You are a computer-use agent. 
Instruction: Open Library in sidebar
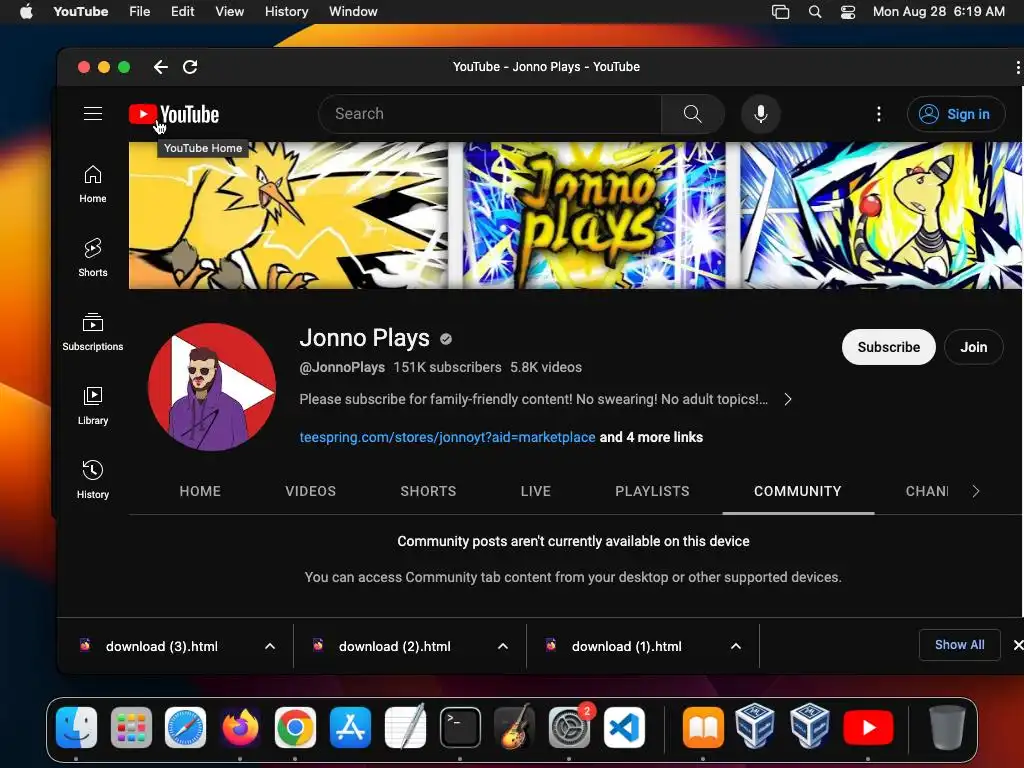click(93, 406)
